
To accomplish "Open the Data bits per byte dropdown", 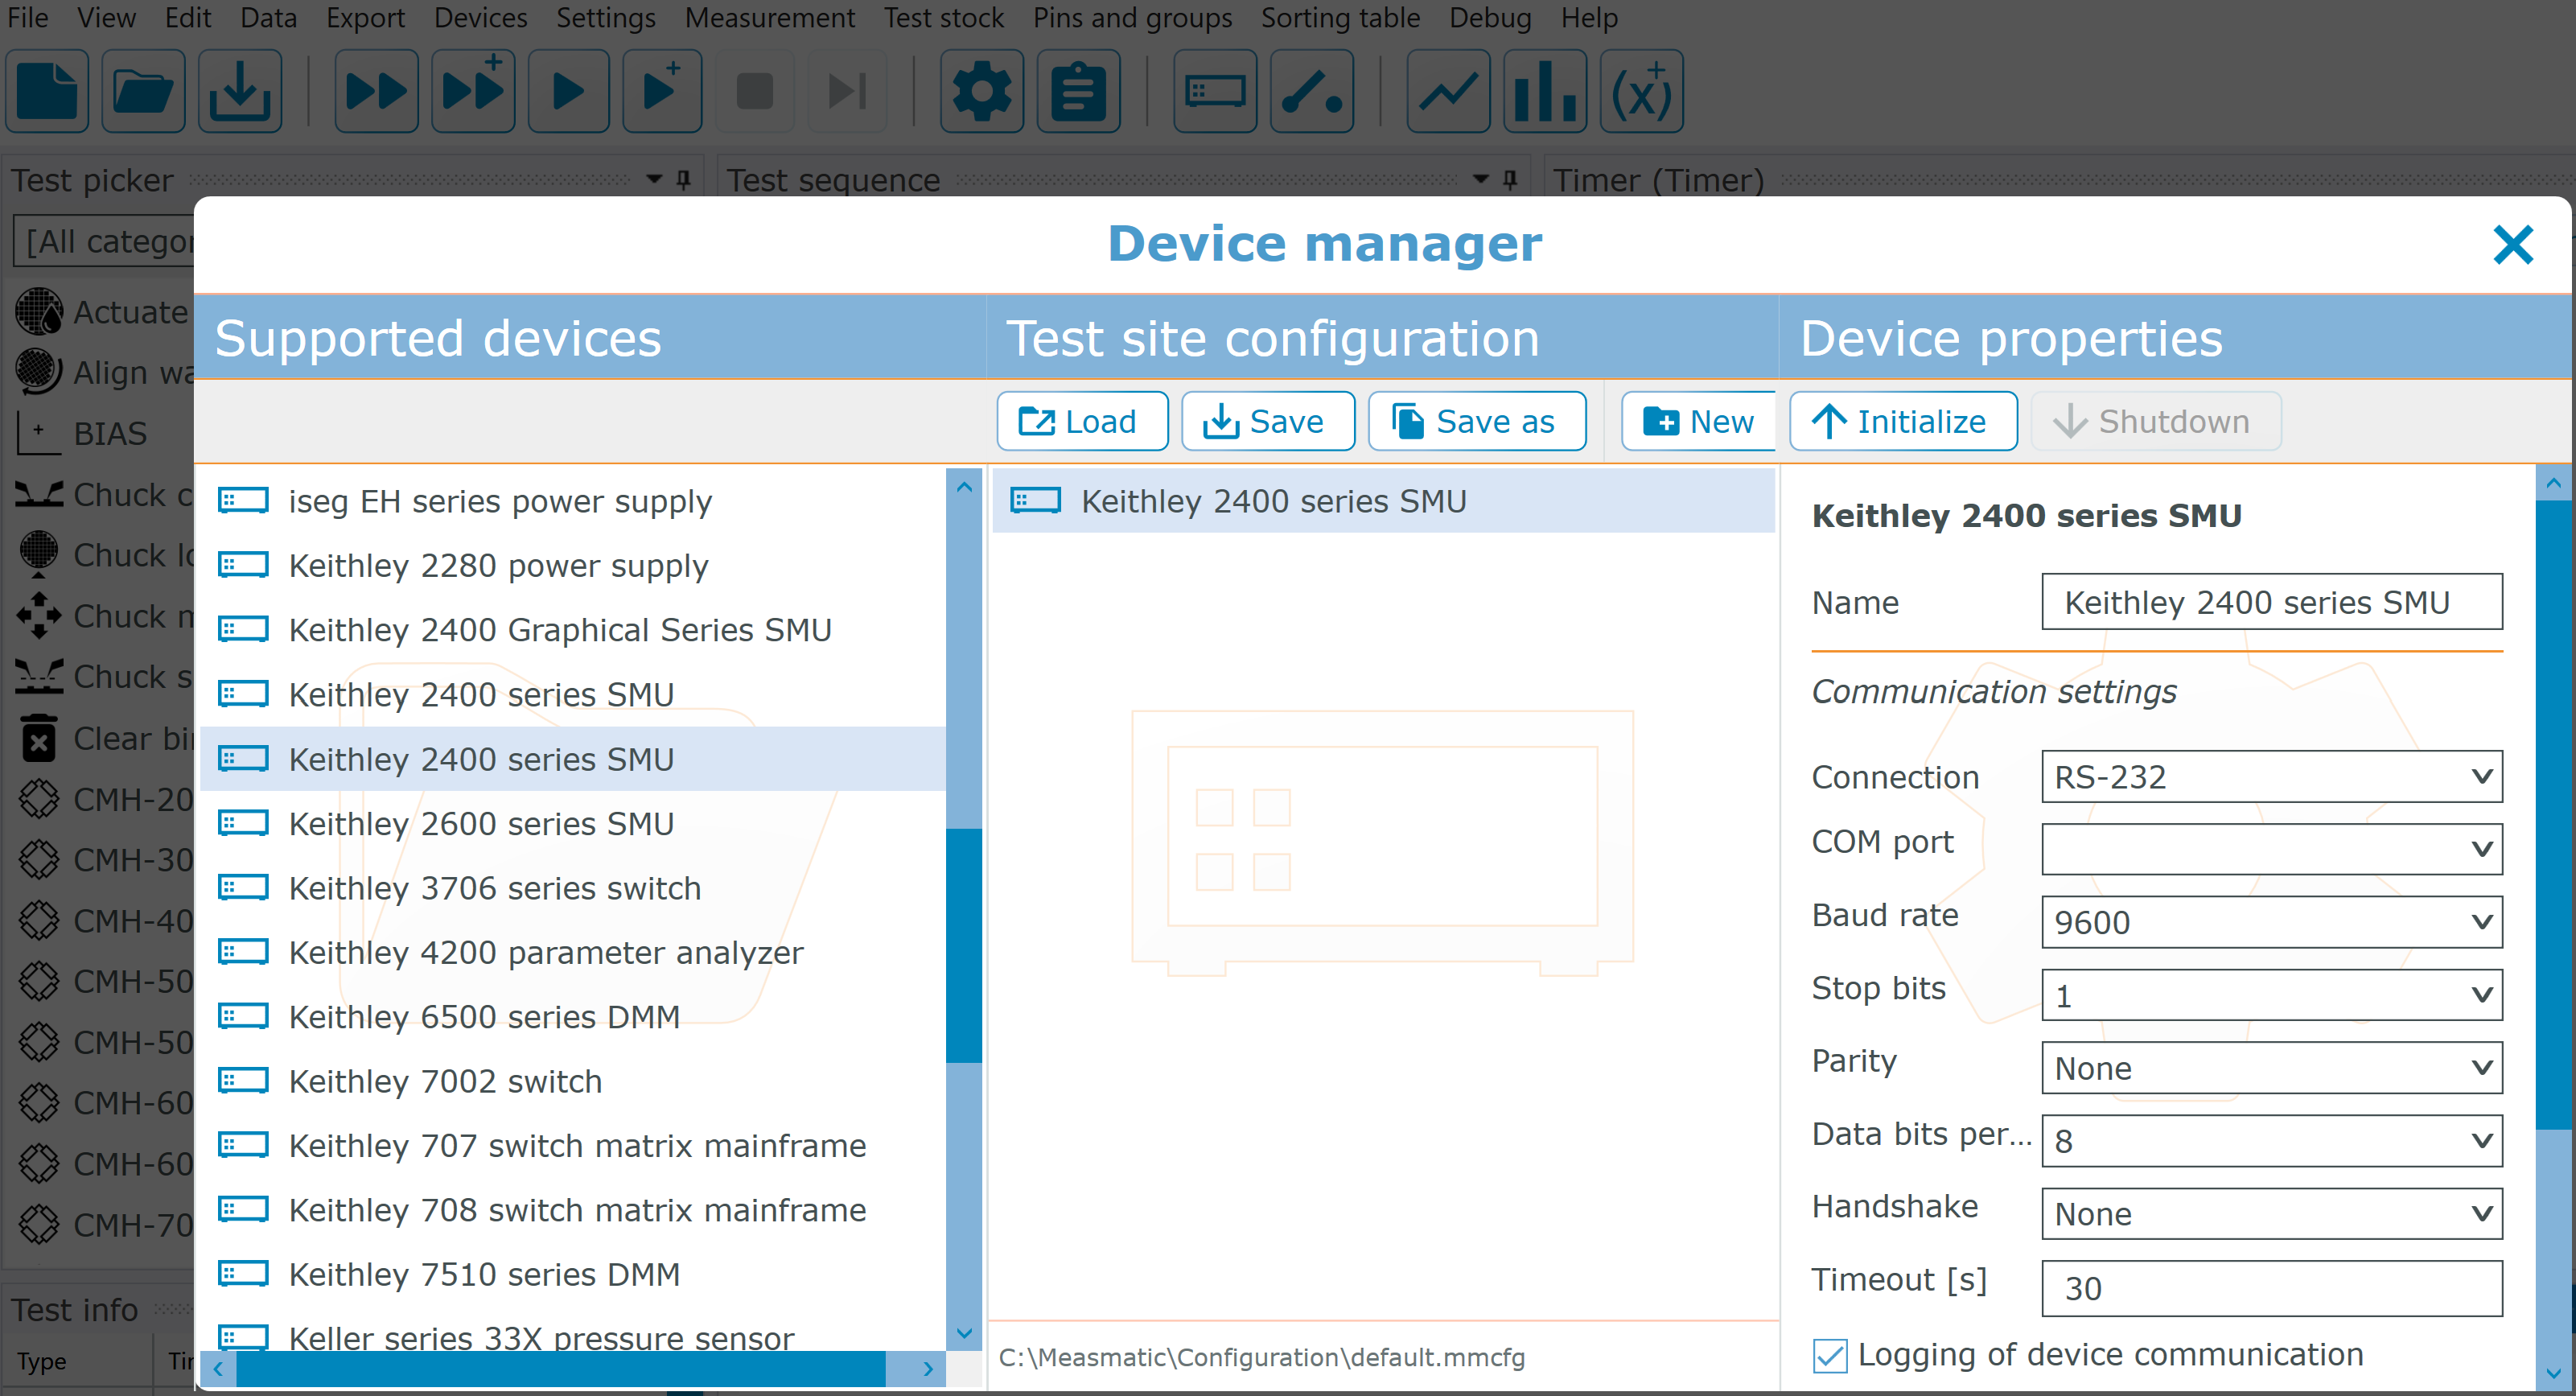I will click(x=2272, y=1140).
